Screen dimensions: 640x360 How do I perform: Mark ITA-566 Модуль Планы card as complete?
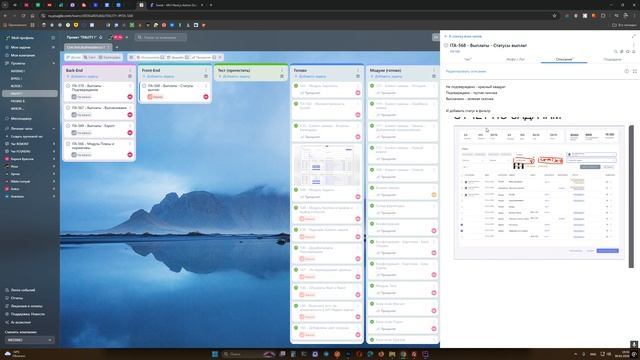coord(68,144)
